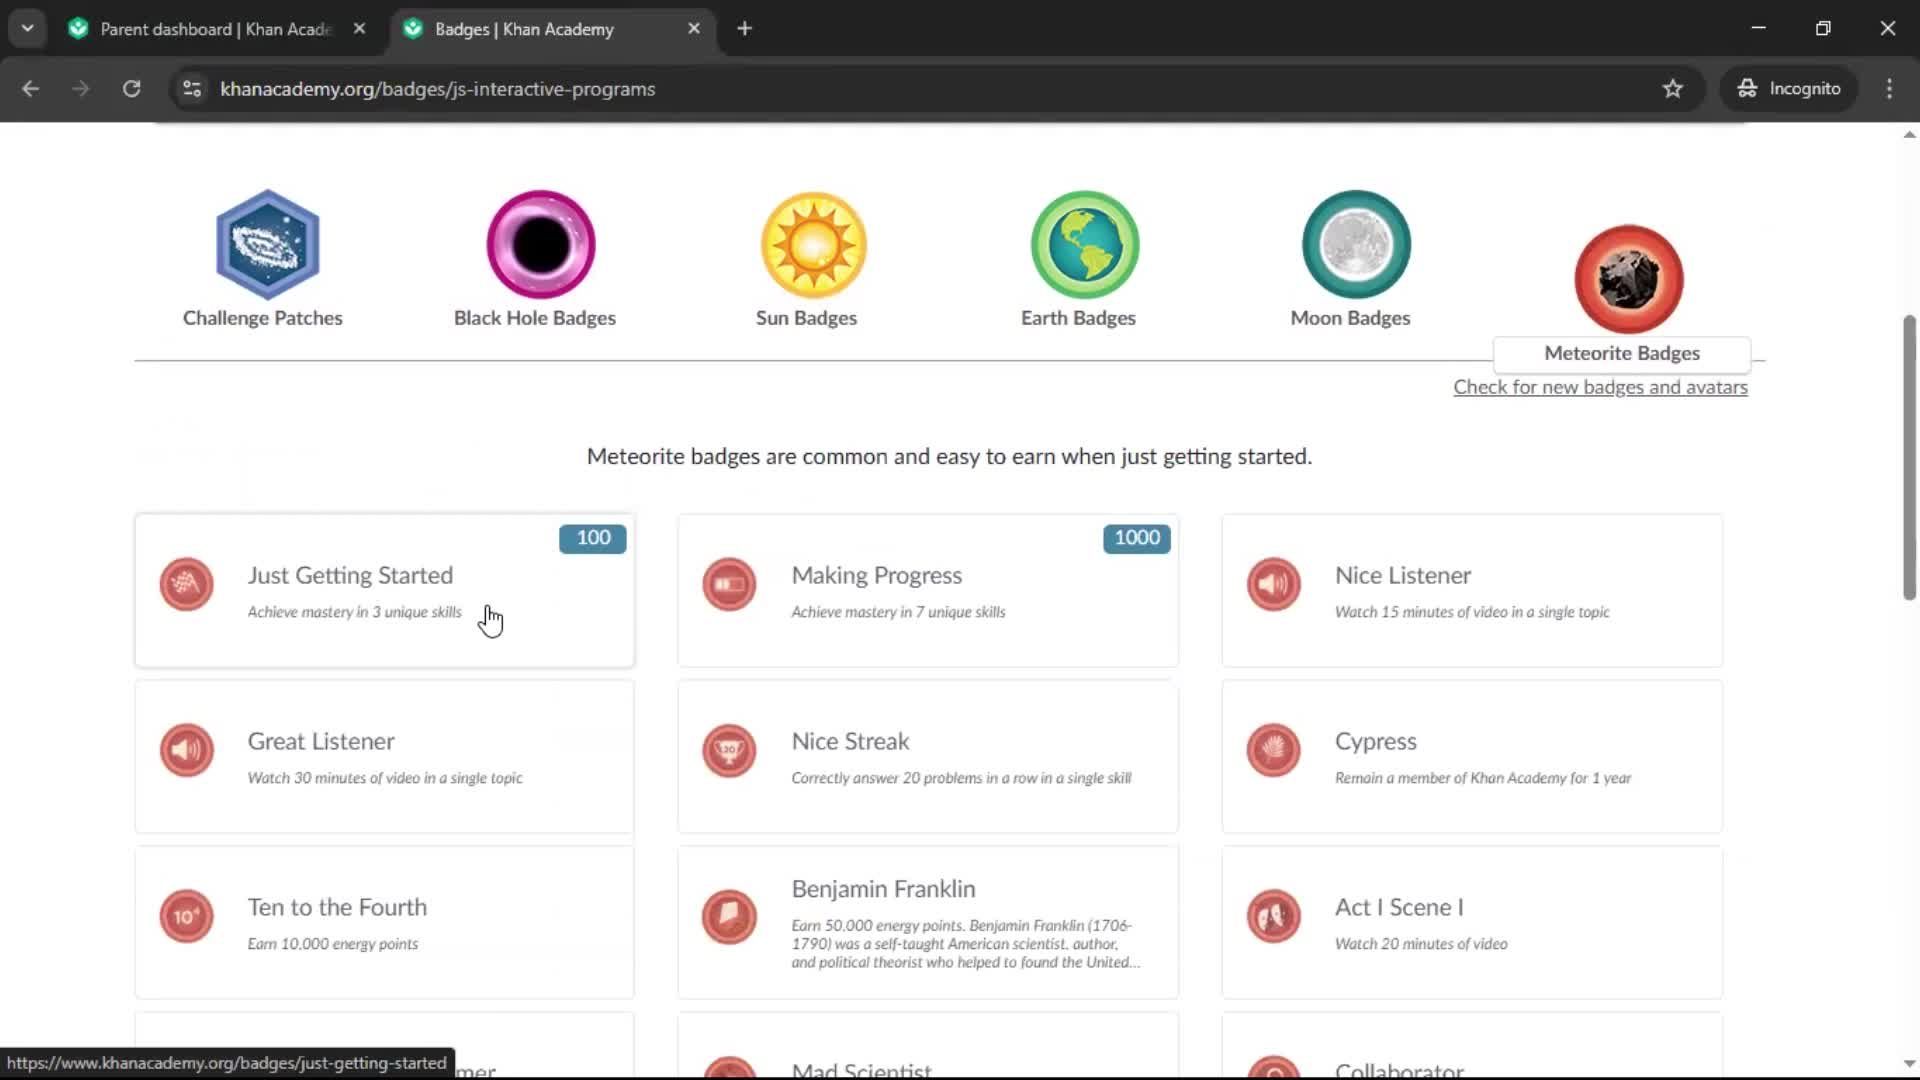Open Nice Listener badge title
The height and width of the screenshot is (1080, 1920).
1403,575
